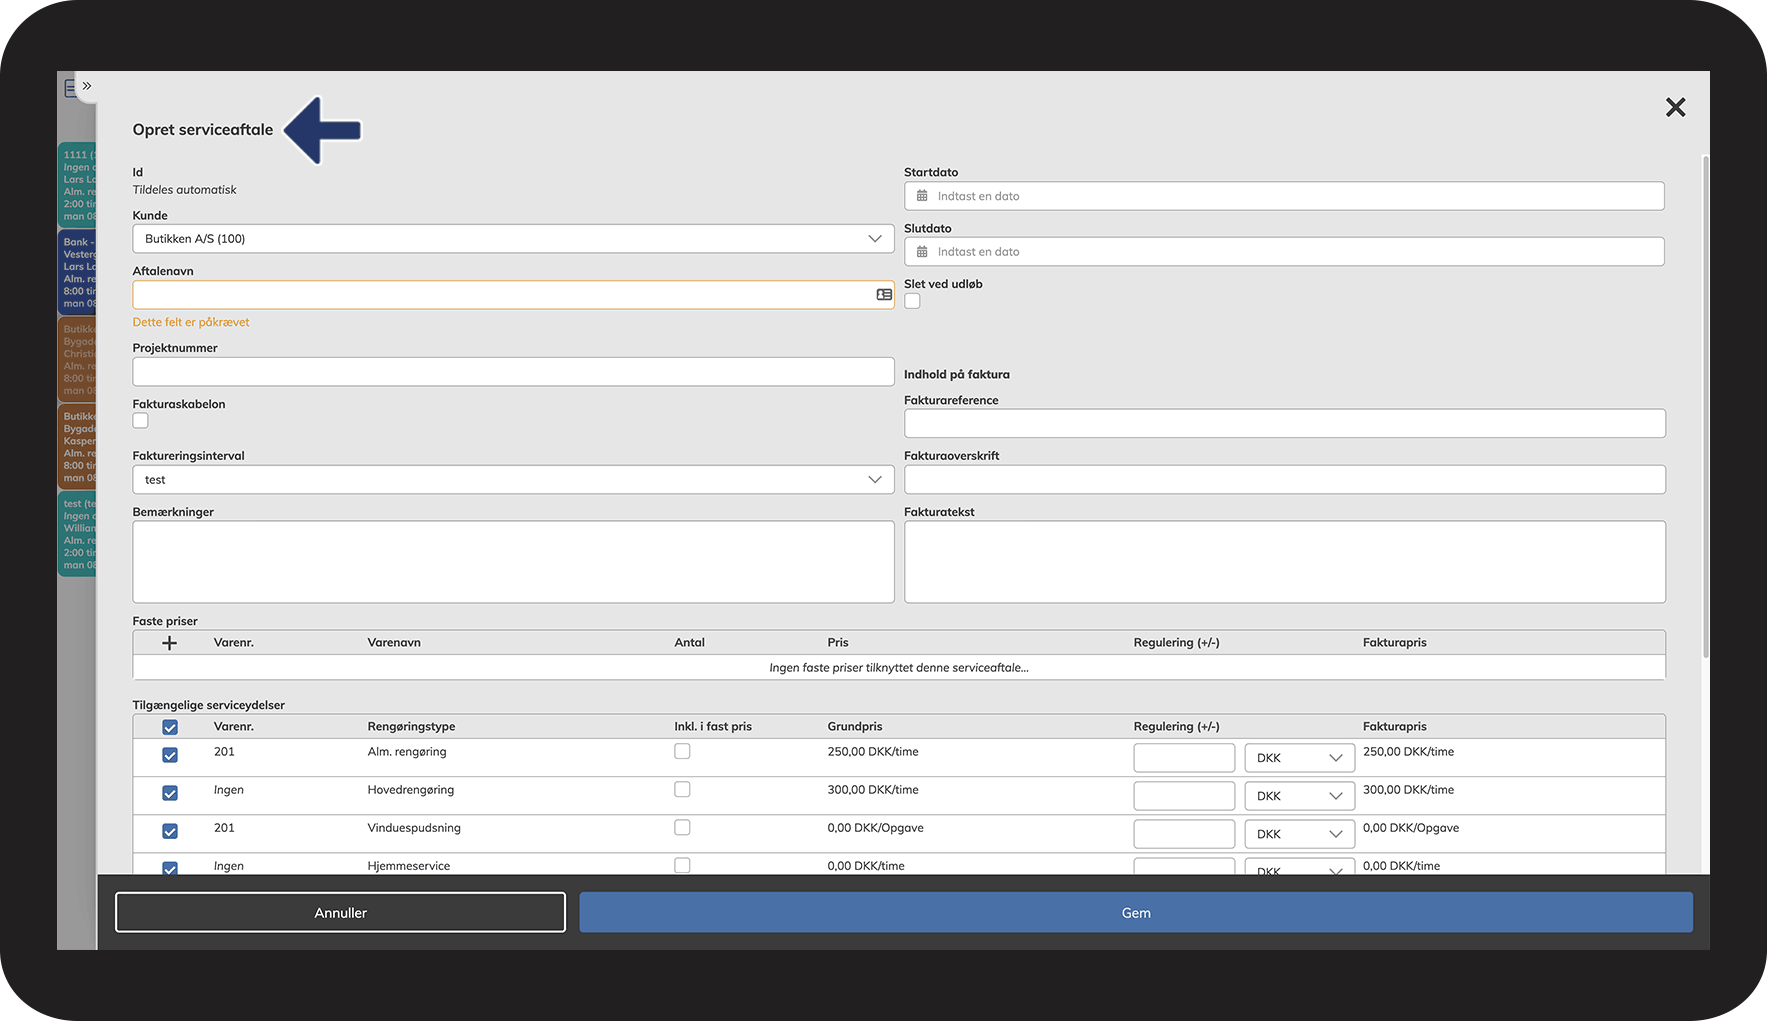Image resolution: width=1767 pixels, height=1021 pixels.
Task: Open the Kunde dropdown
Action: tap(513, 239)
